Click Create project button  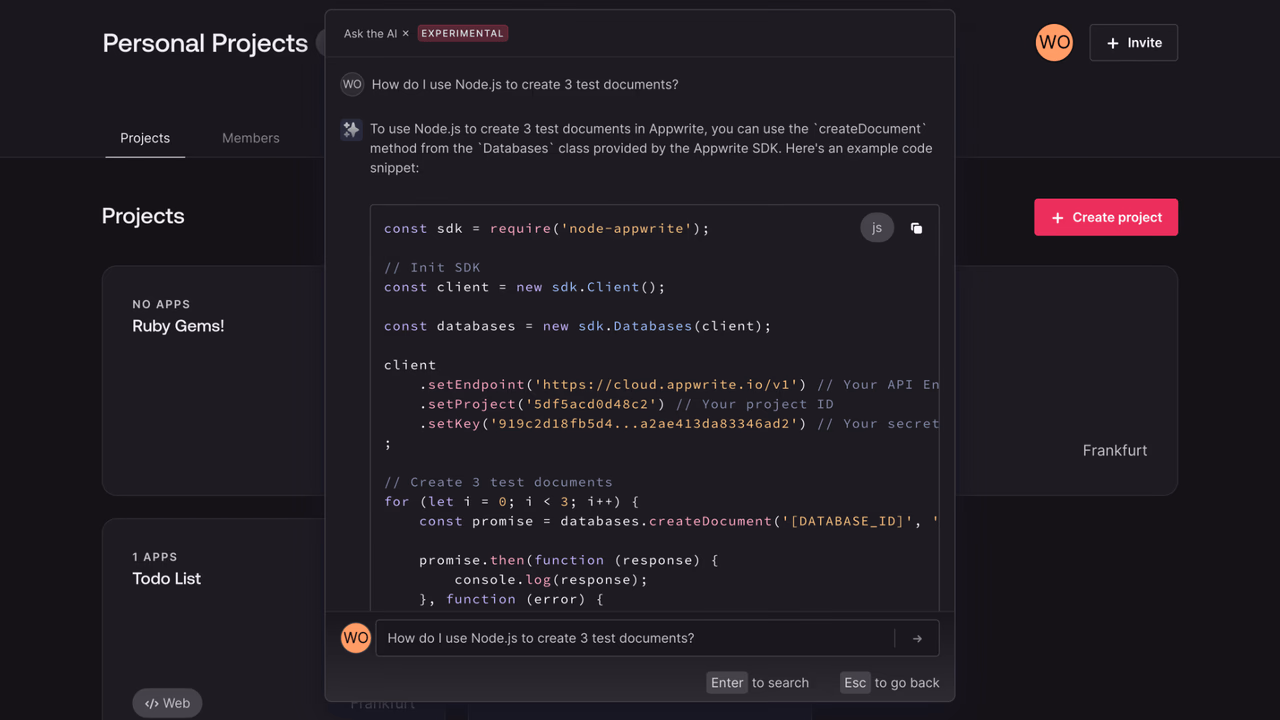(1106, 217)
